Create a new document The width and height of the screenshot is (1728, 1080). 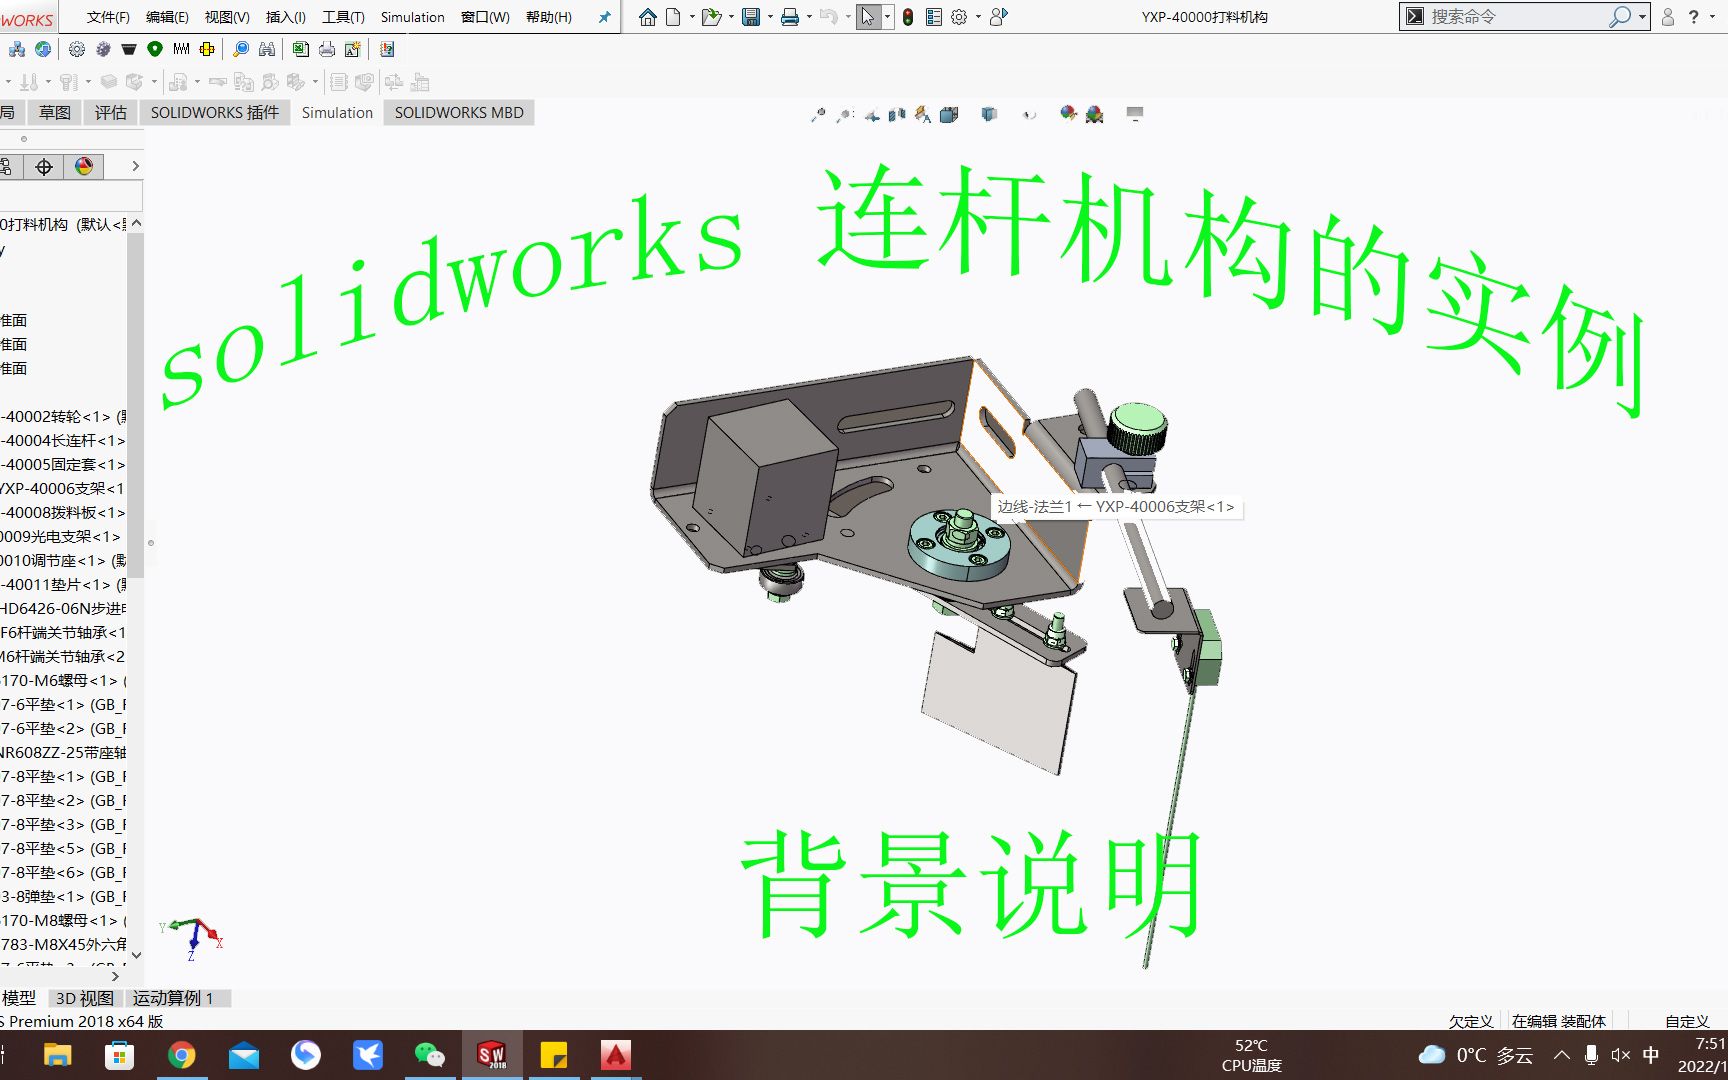point(673,17)
